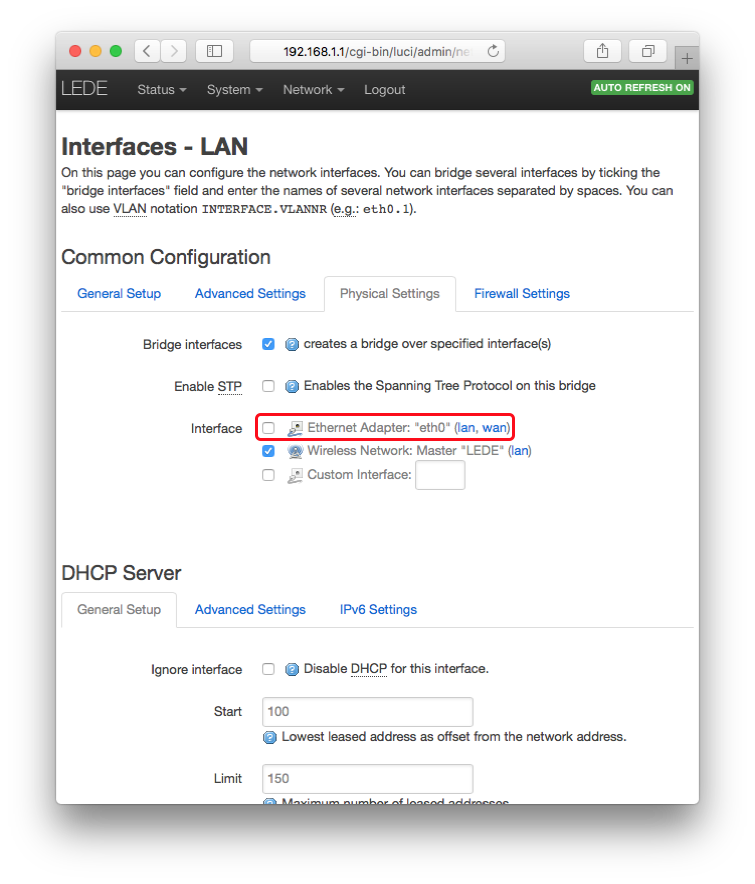The height and width of the screenshot is (884, 755).
Task: Reload the page via refresh icon
Action: (x=493, y=51)
